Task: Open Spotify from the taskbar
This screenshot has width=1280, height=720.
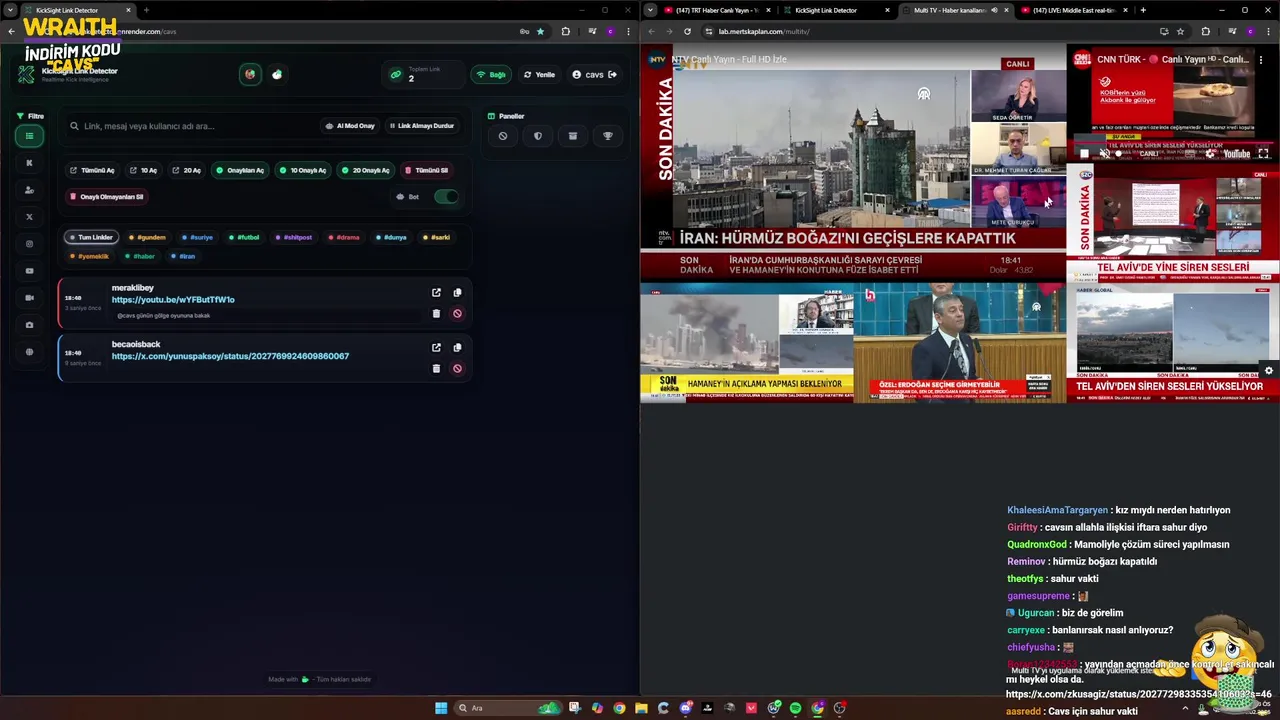Action: click(x=795, y=708)
